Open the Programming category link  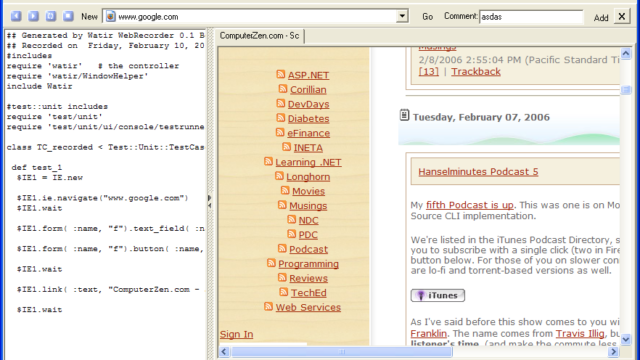[x=308, y=264]
